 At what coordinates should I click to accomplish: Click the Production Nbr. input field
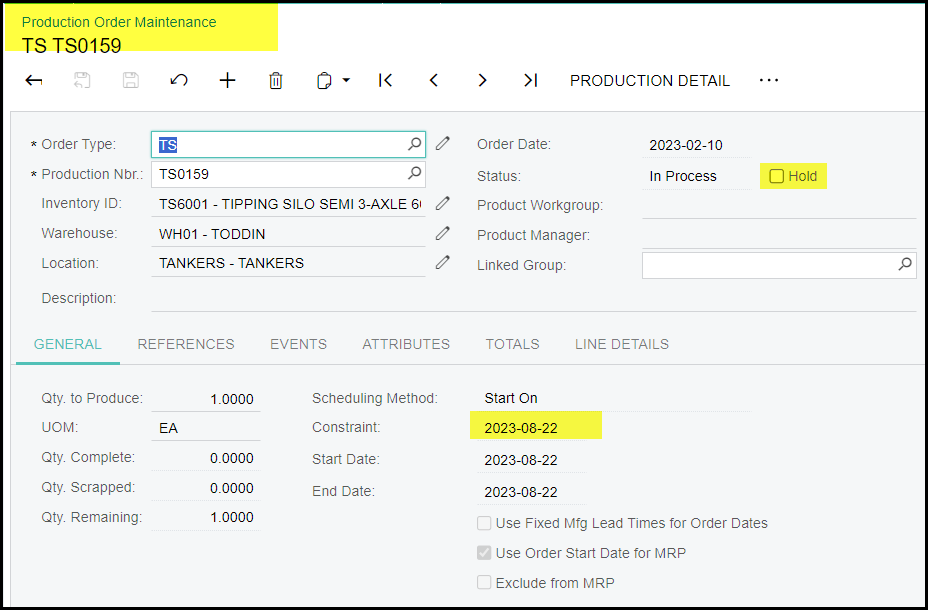[x=280, y=174]
